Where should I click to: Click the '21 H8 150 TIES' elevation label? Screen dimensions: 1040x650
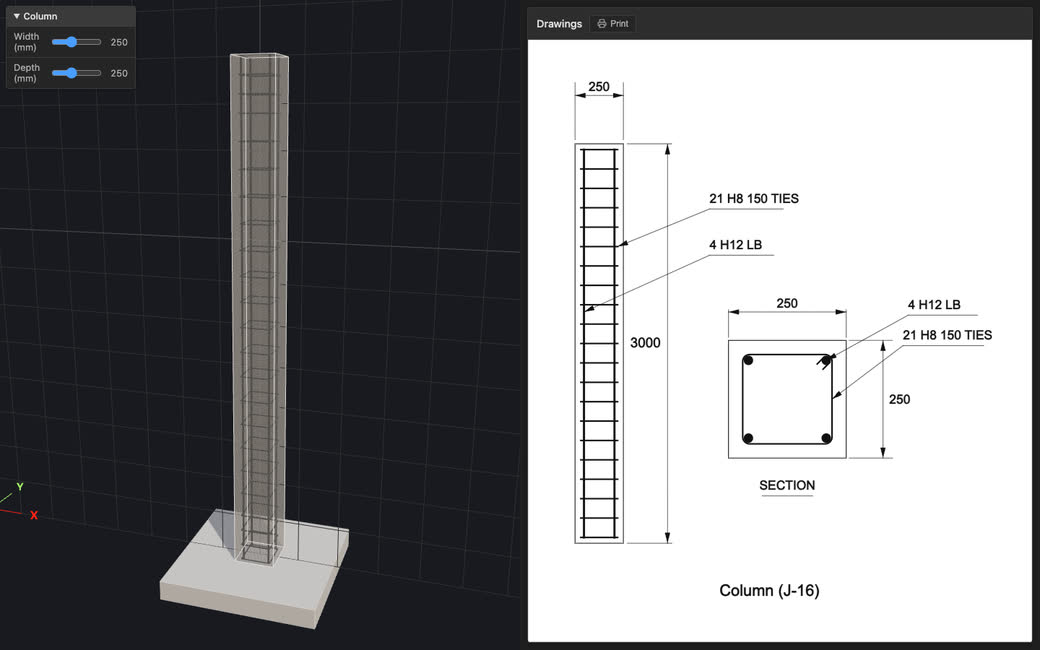tap(753, 198)
